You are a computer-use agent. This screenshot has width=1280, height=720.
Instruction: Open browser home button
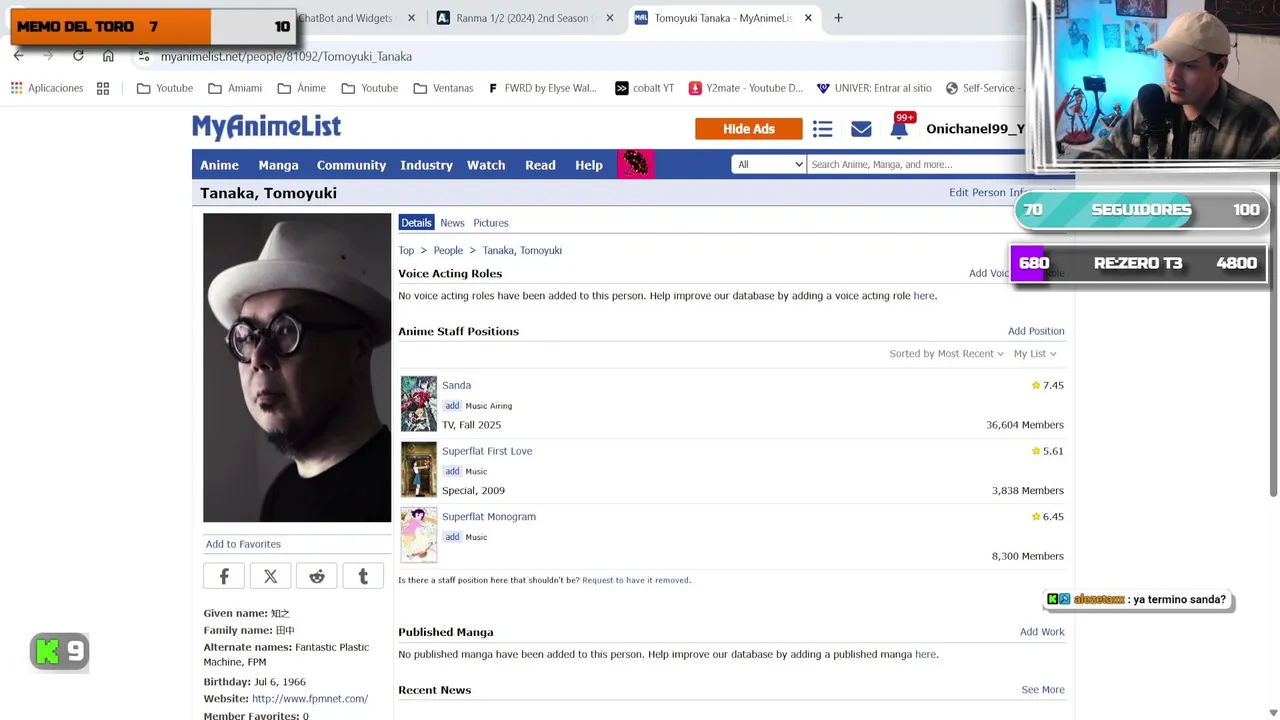108,56
